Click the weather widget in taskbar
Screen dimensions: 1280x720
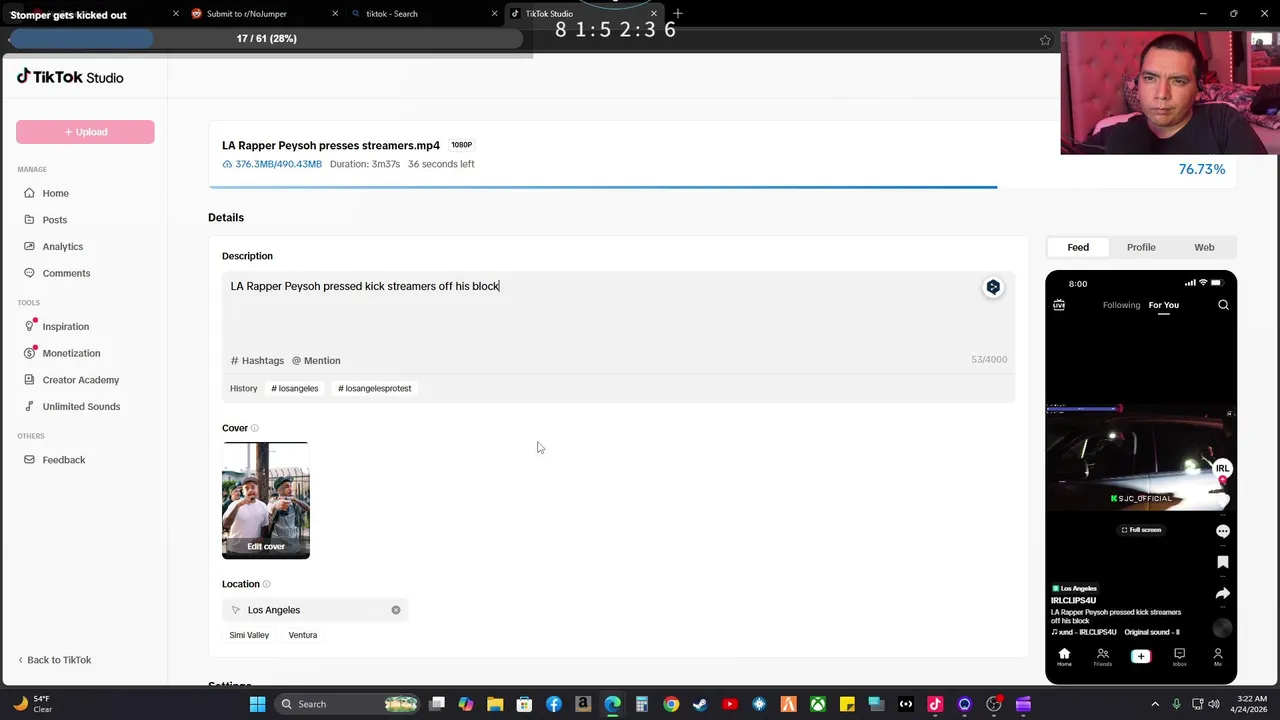coord(30,704)
